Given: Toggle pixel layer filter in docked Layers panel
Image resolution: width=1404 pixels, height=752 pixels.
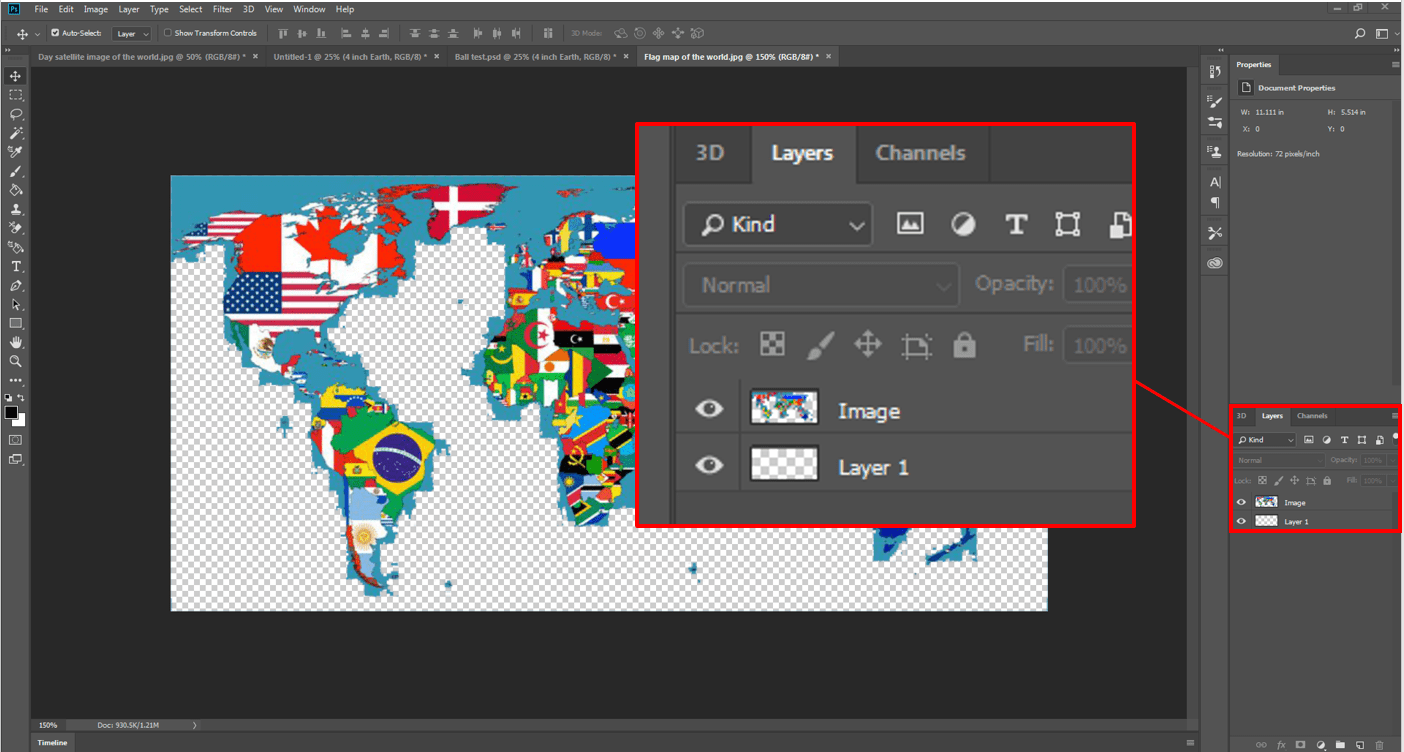Looking at the screenshot, I should [x=1308, y=440].
